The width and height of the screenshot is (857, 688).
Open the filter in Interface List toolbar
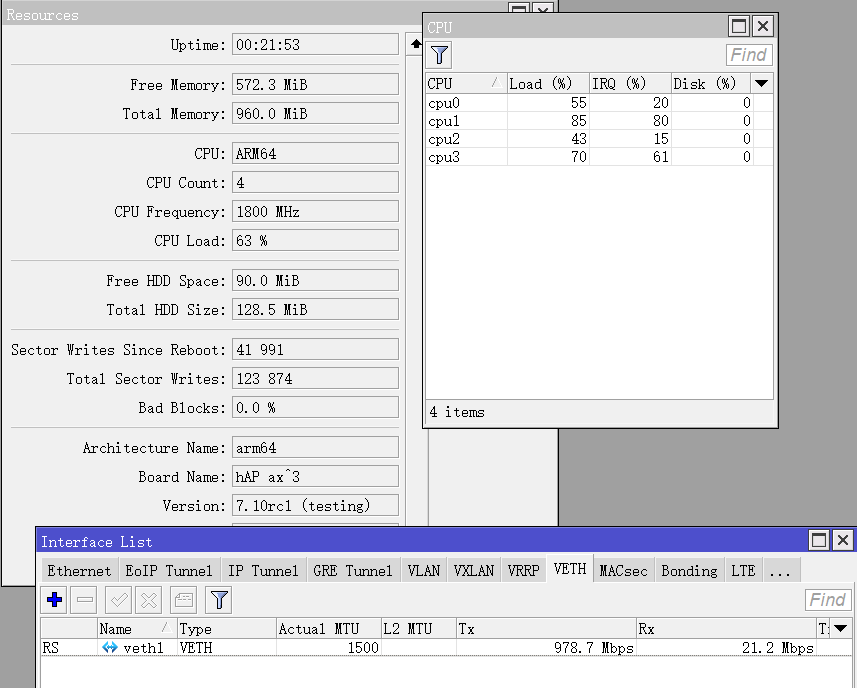(x=219, y=600)
